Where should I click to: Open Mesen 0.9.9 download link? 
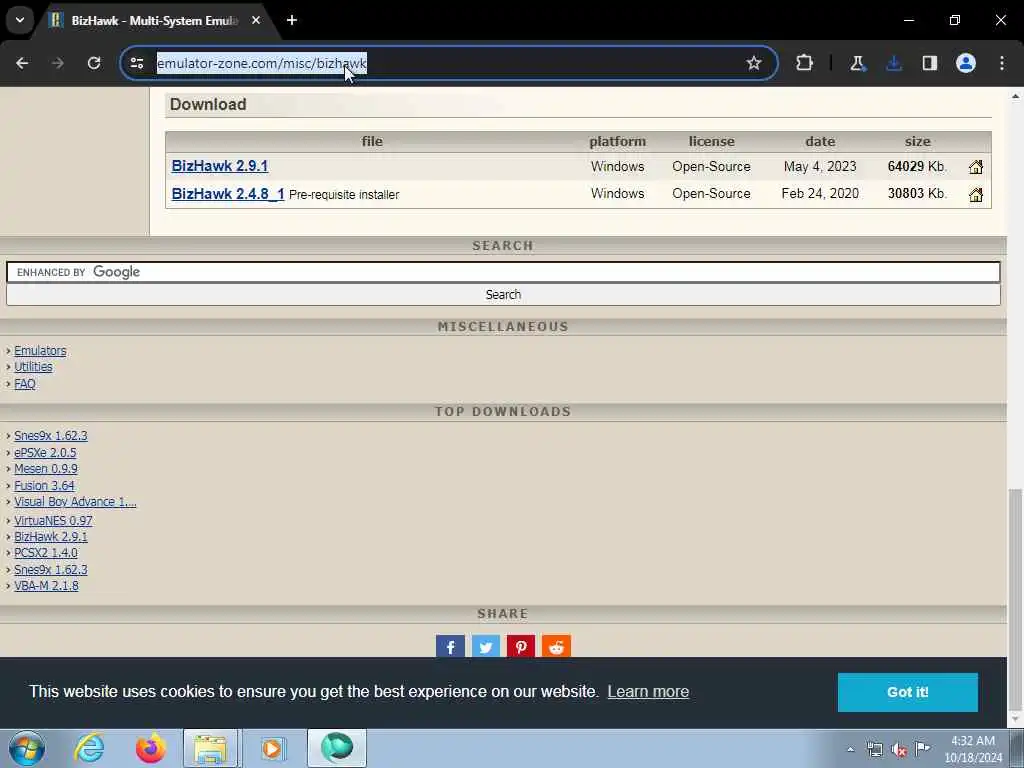coord(46,468)
